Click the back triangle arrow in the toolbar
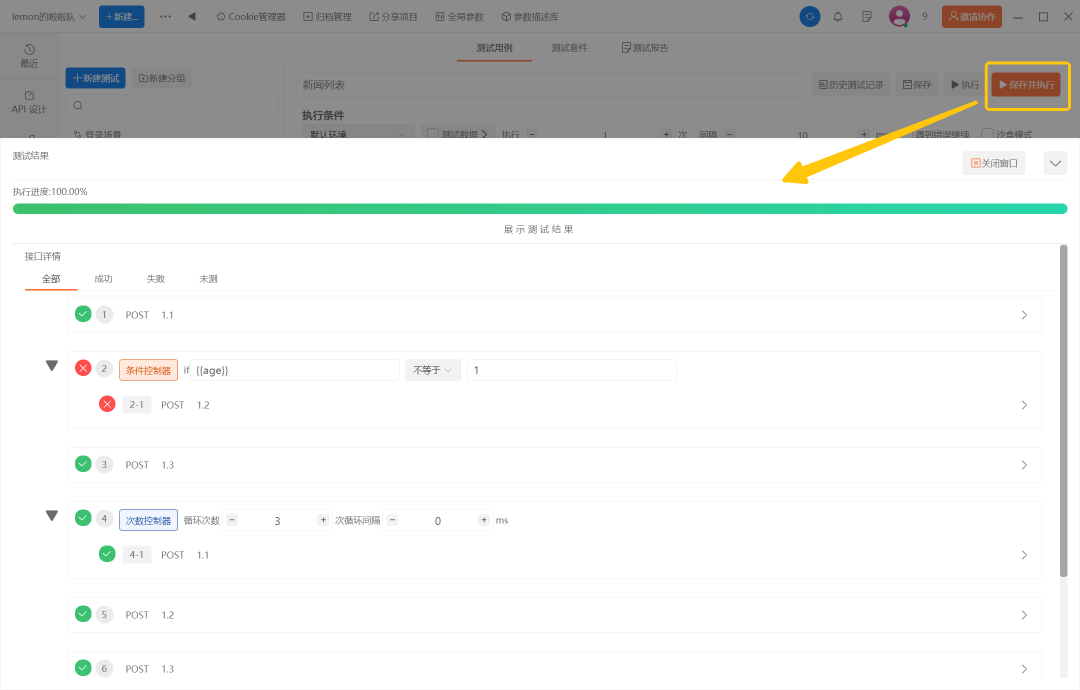 (192, 17)
